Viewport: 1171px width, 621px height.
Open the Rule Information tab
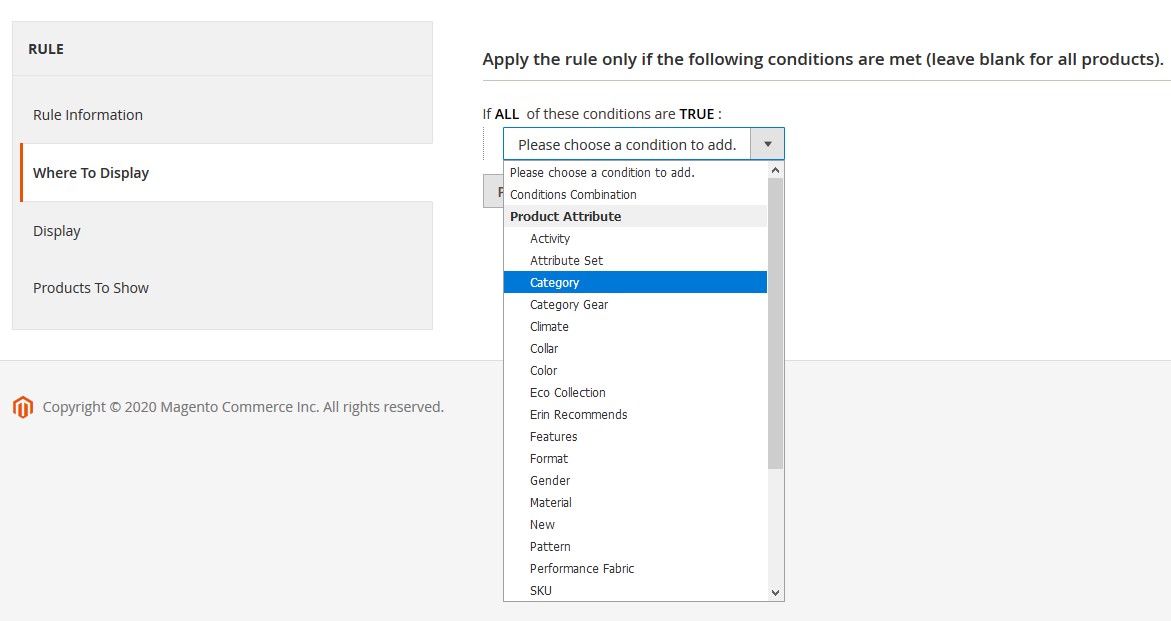point(88,115)
